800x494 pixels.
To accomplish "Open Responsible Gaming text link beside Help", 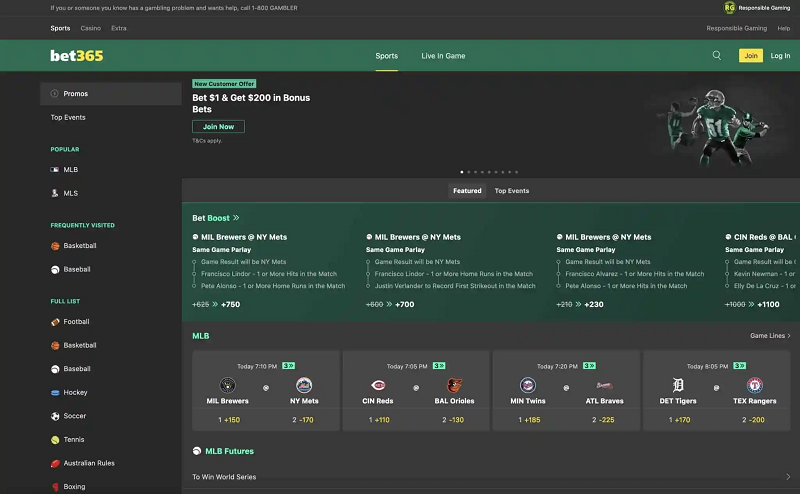I will coord(736,28).
